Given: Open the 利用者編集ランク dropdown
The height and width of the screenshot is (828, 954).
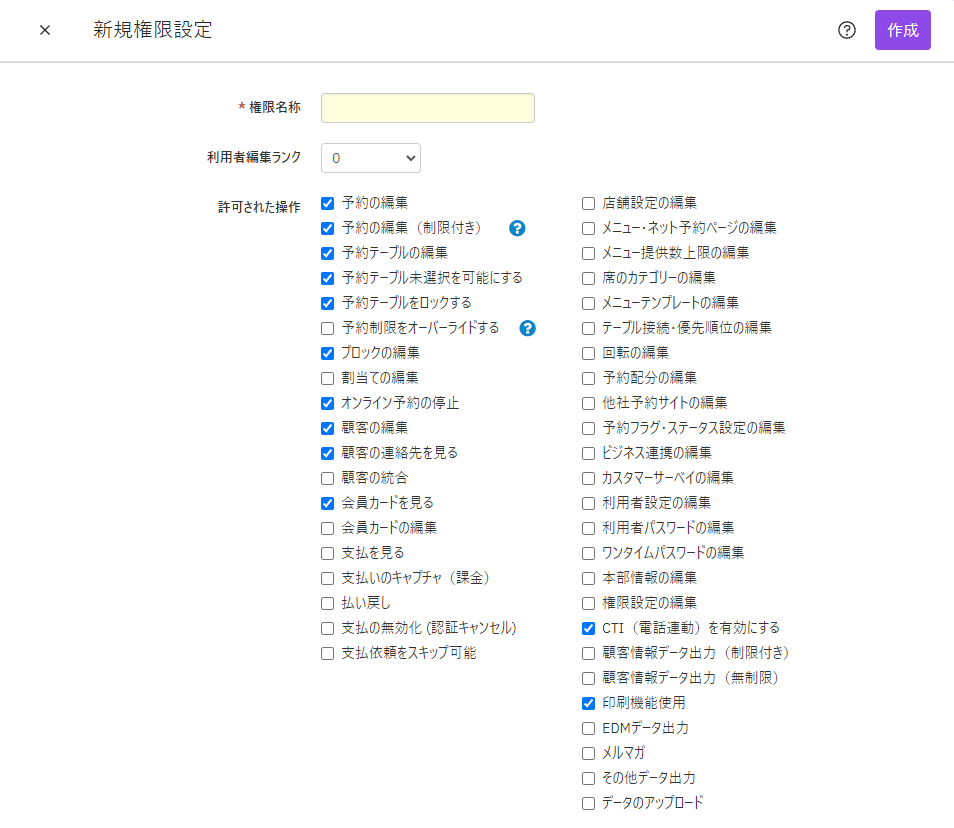Looking at the screenshot, I should coord(371,158).
